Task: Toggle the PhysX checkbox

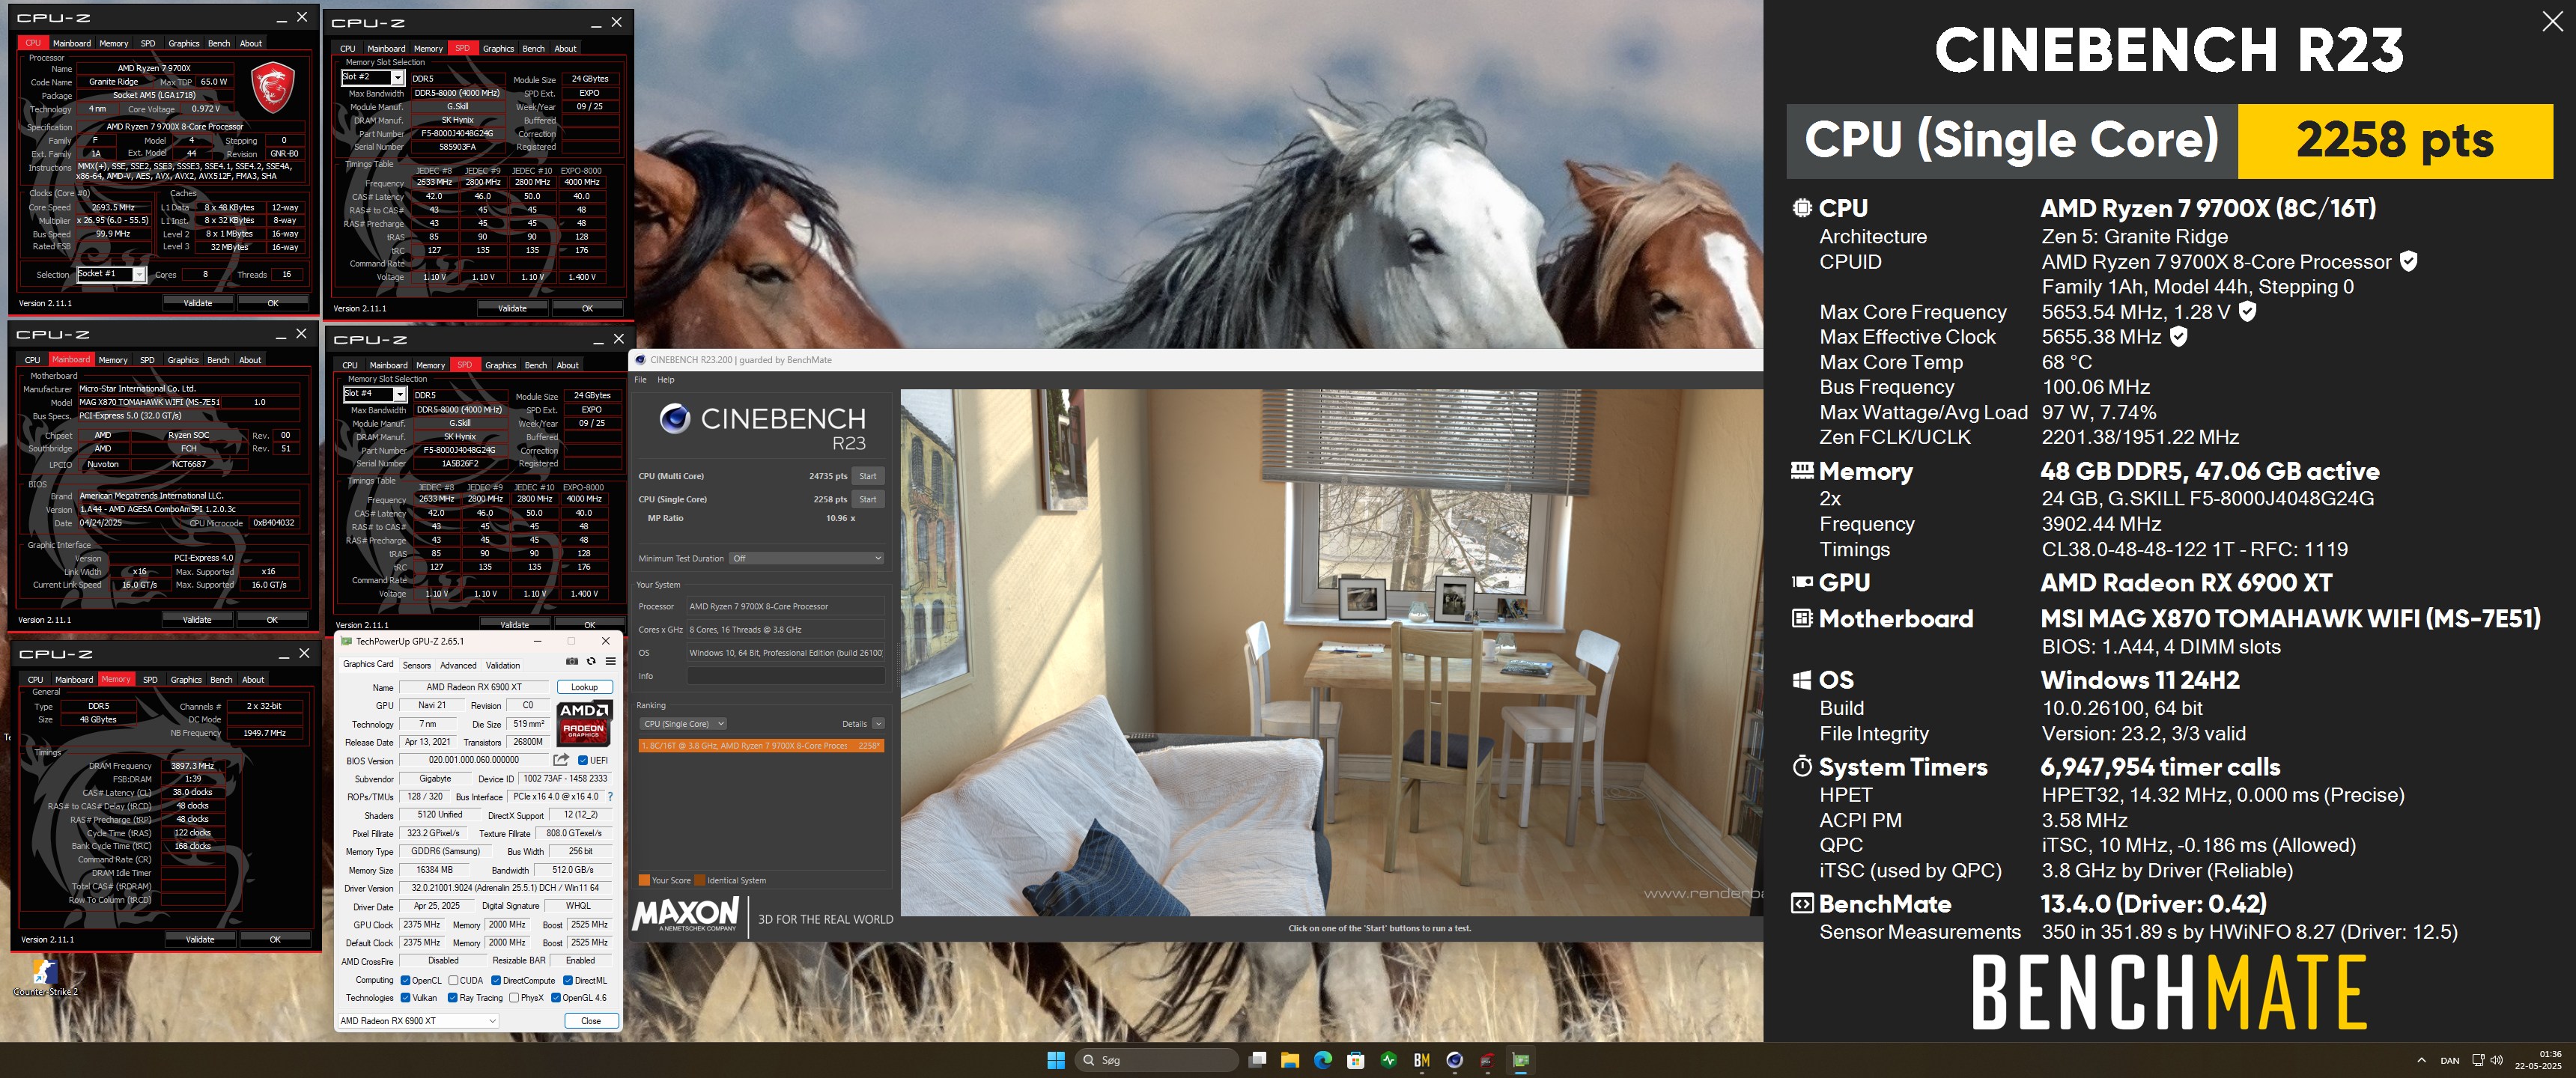Action: (x=514, y=997)
